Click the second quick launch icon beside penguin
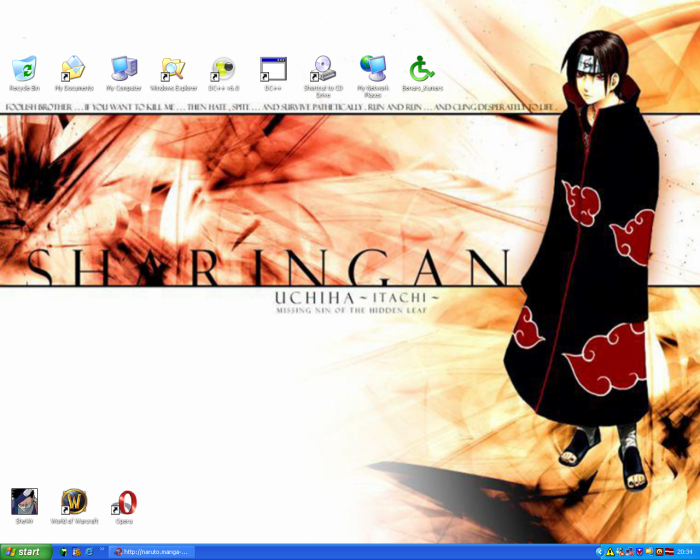The height and width of the screenshot is (560, 700). [76, 552]
